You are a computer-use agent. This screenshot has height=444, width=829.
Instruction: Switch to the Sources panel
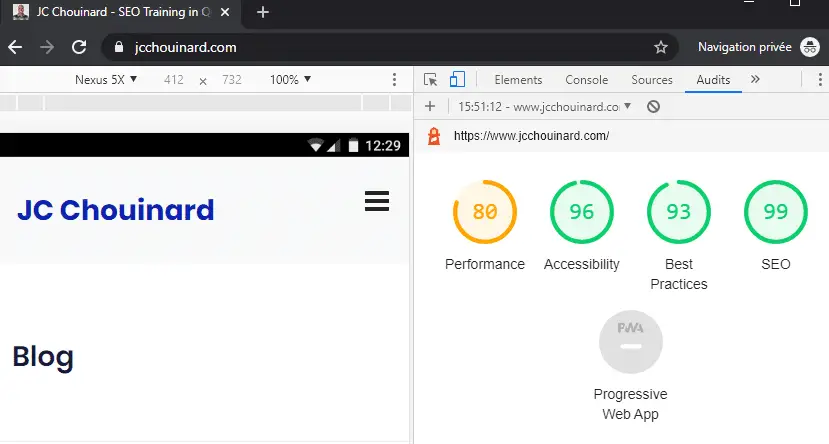(x=652, y=80)
